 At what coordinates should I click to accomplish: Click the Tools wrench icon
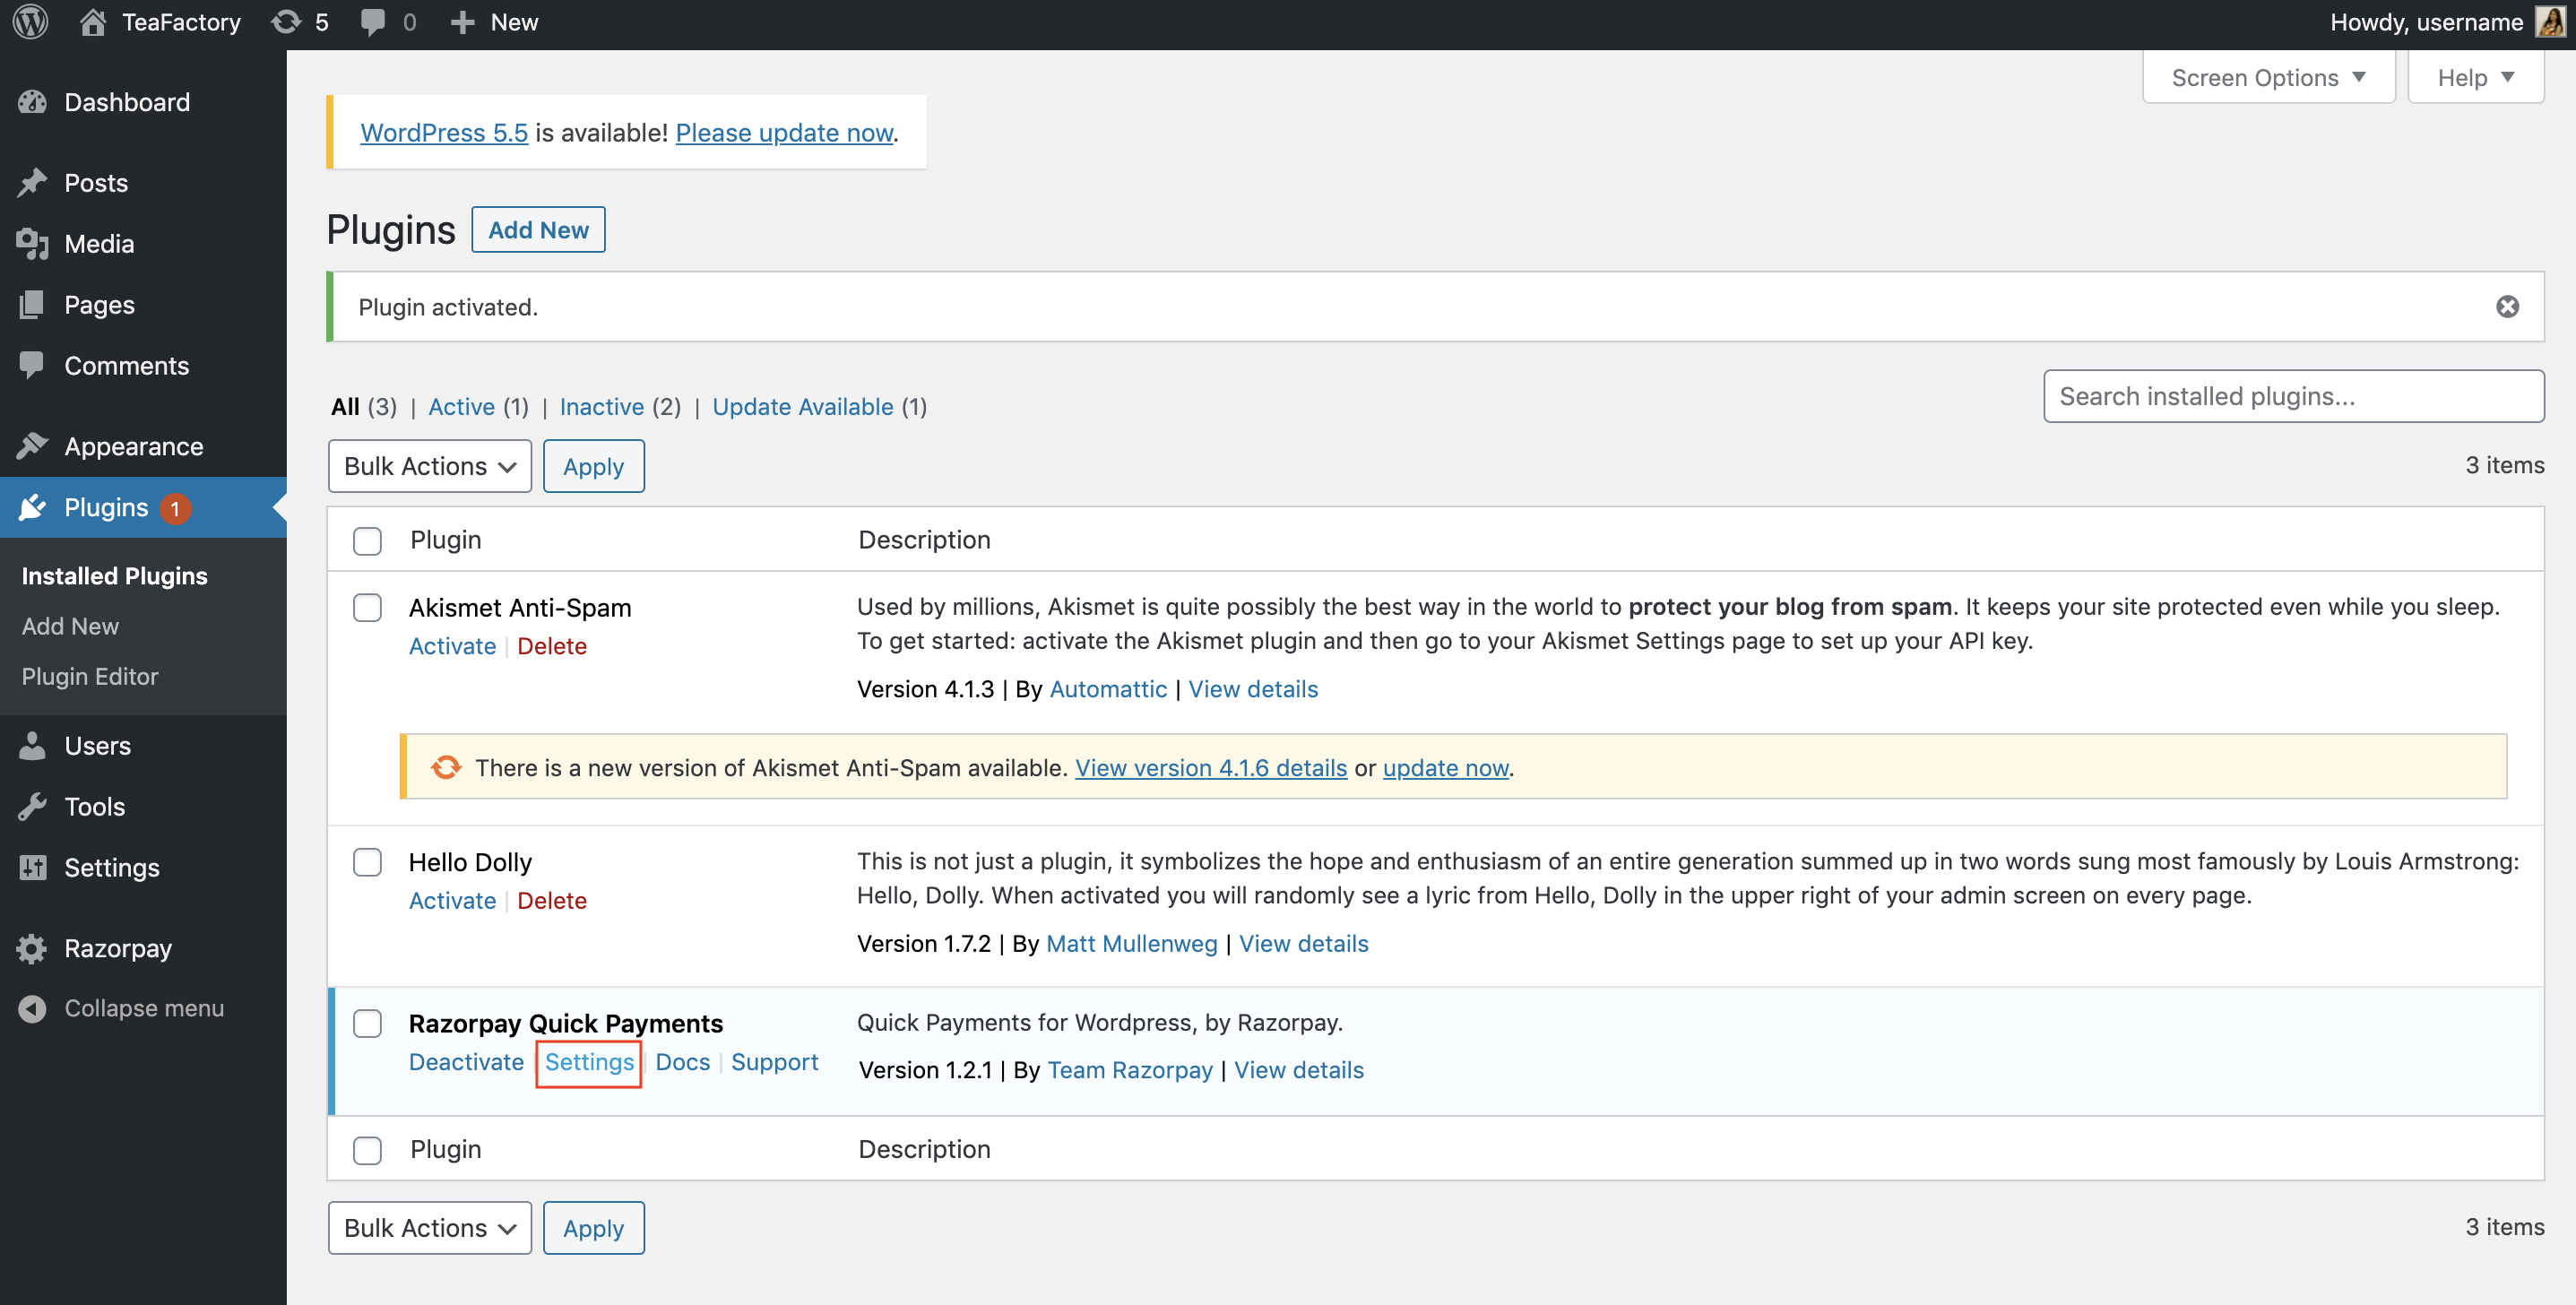(x=32, y=806)
